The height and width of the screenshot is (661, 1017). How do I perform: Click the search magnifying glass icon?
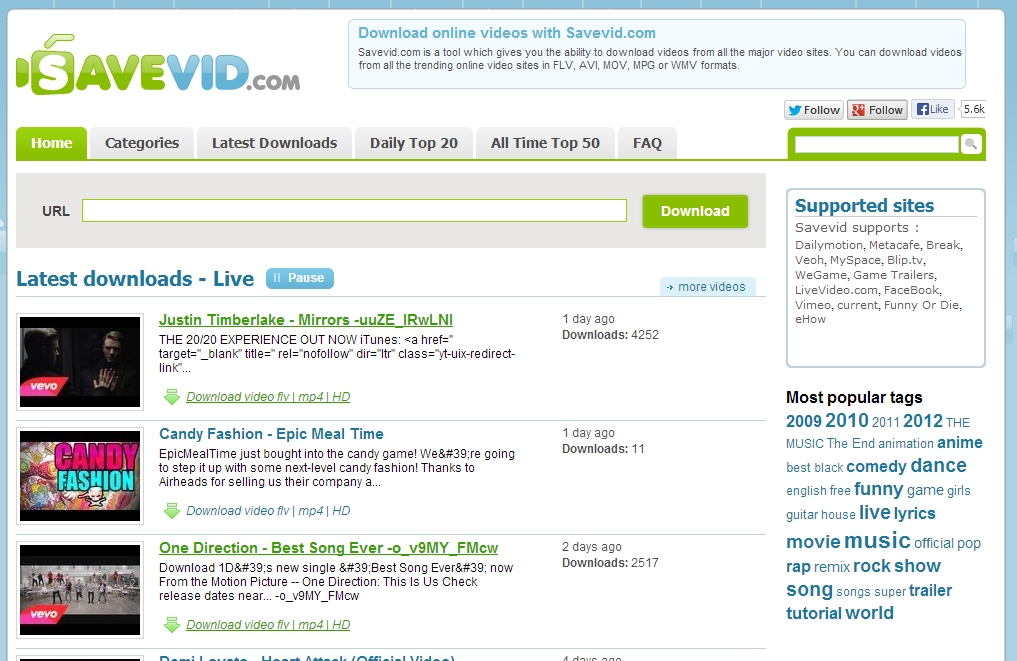970,144
